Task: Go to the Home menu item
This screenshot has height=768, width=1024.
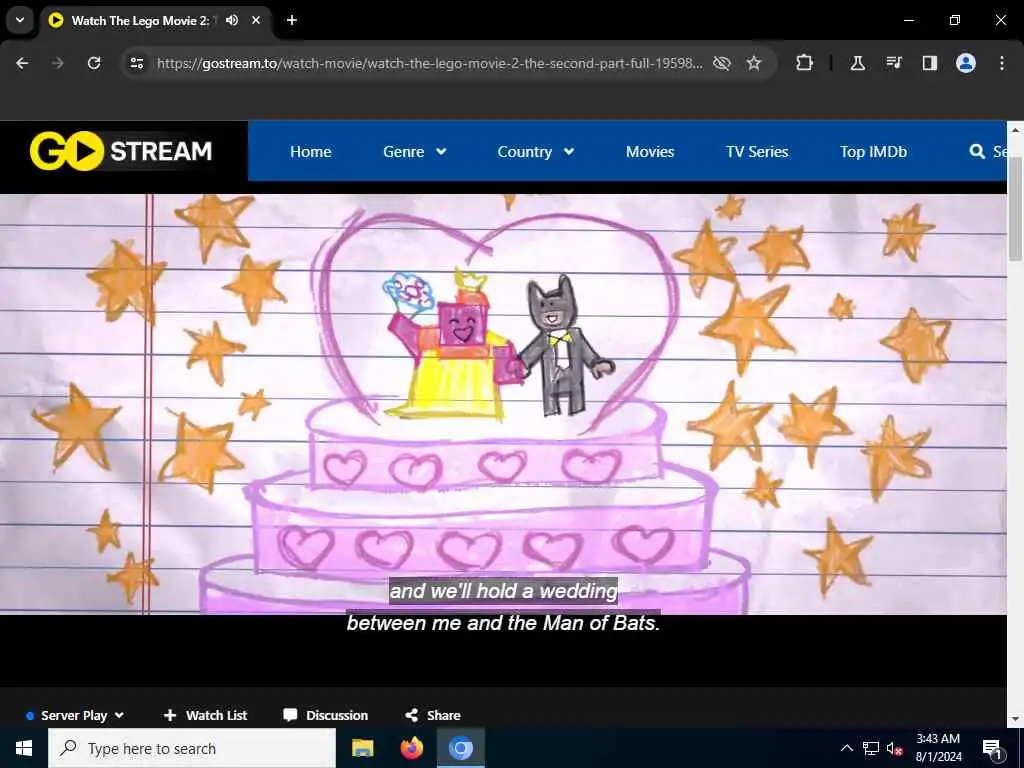Action: pos(310,152)
